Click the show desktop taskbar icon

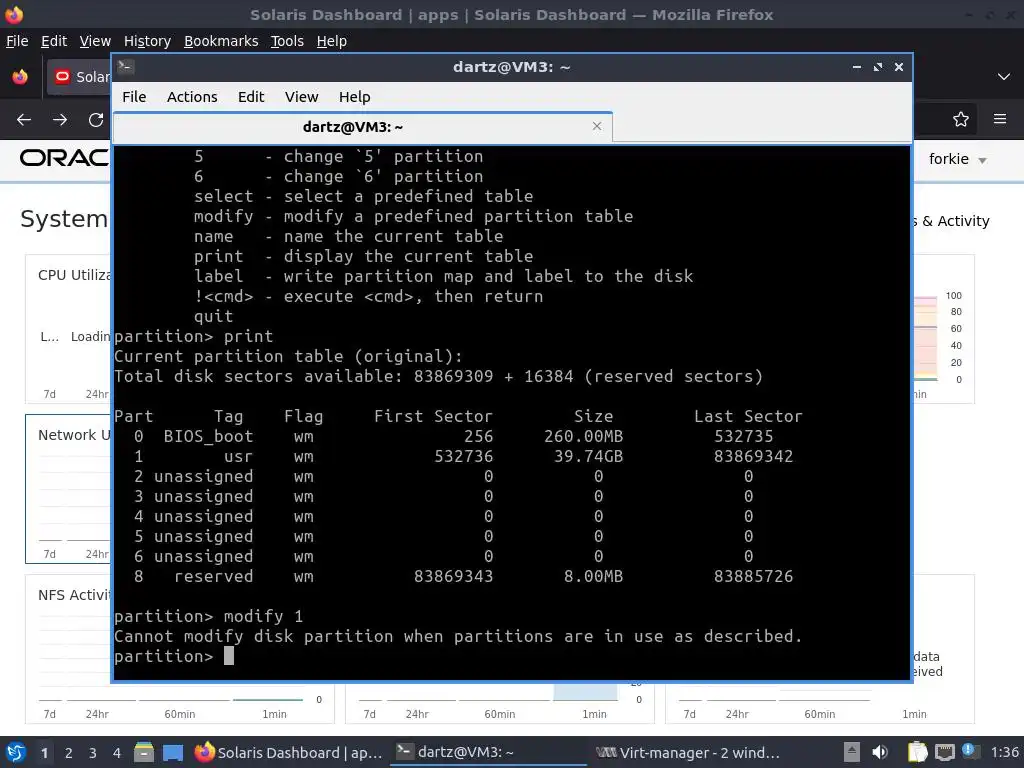173,752
